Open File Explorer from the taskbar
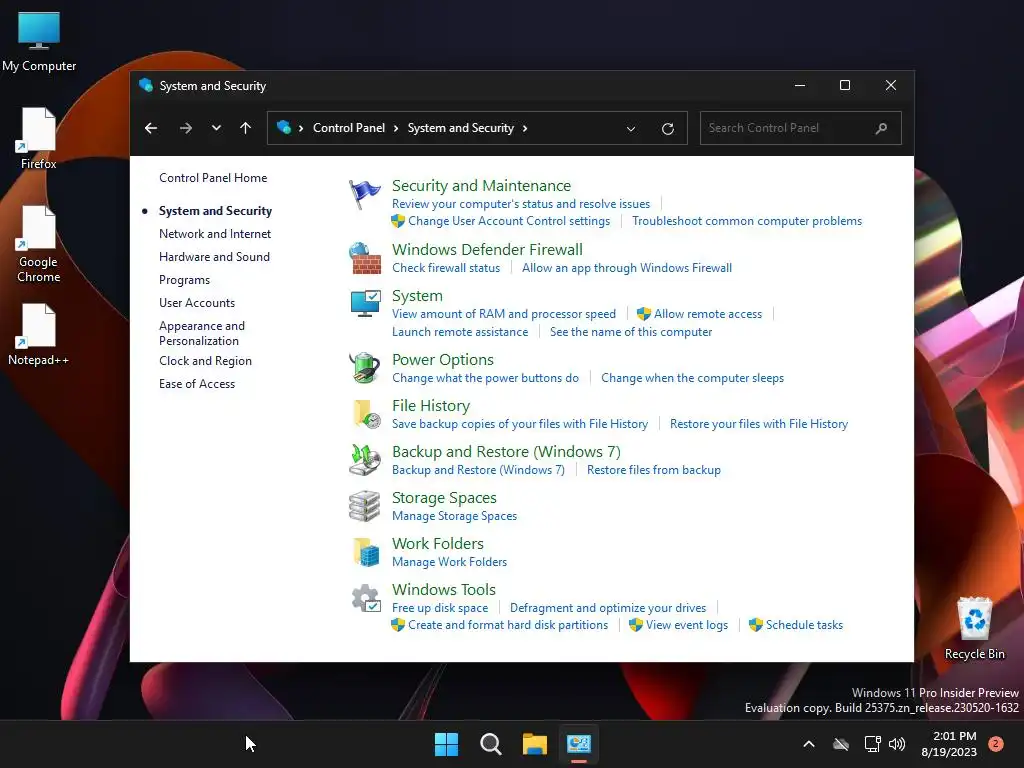 click(x=535, y=744)
